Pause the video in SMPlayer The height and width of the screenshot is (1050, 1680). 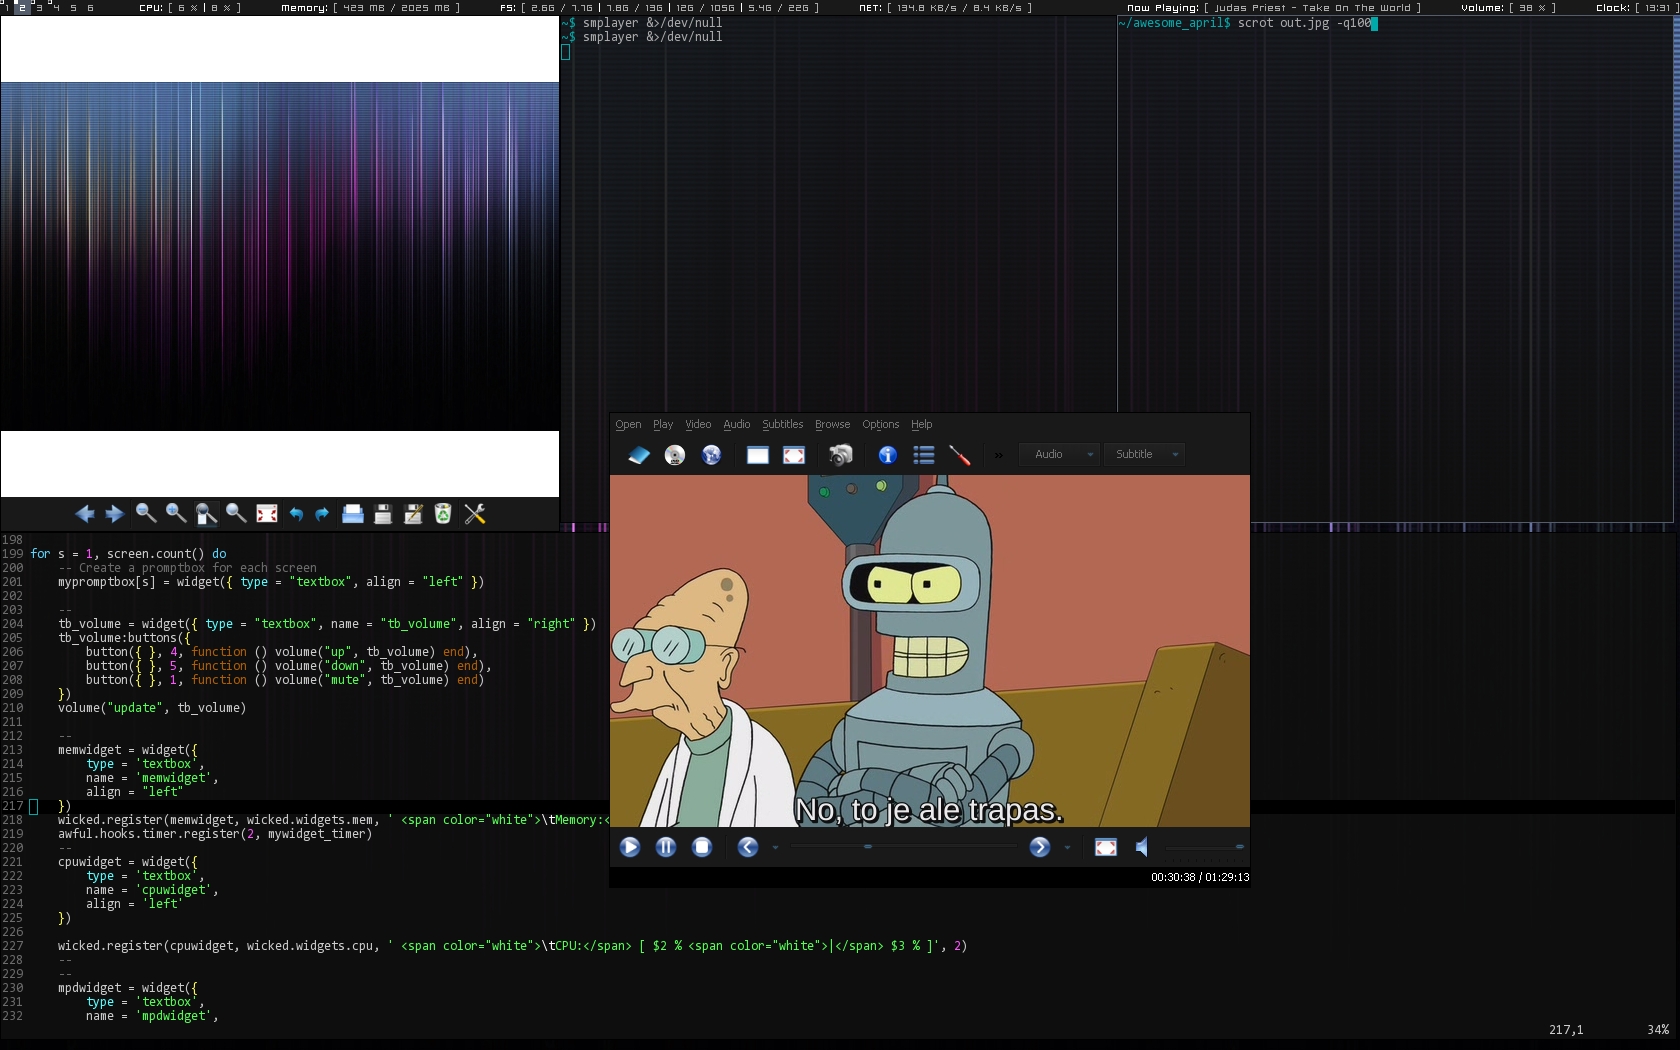666,847
